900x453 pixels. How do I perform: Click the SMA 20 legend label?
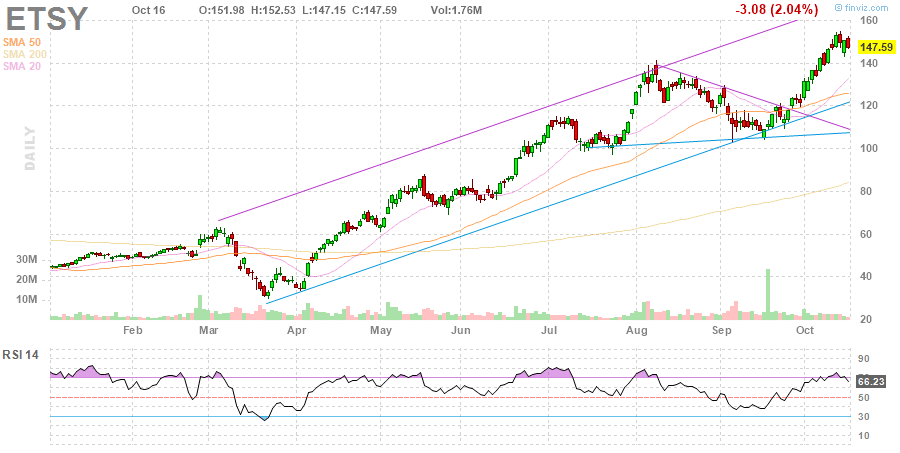tap(22, 66)
